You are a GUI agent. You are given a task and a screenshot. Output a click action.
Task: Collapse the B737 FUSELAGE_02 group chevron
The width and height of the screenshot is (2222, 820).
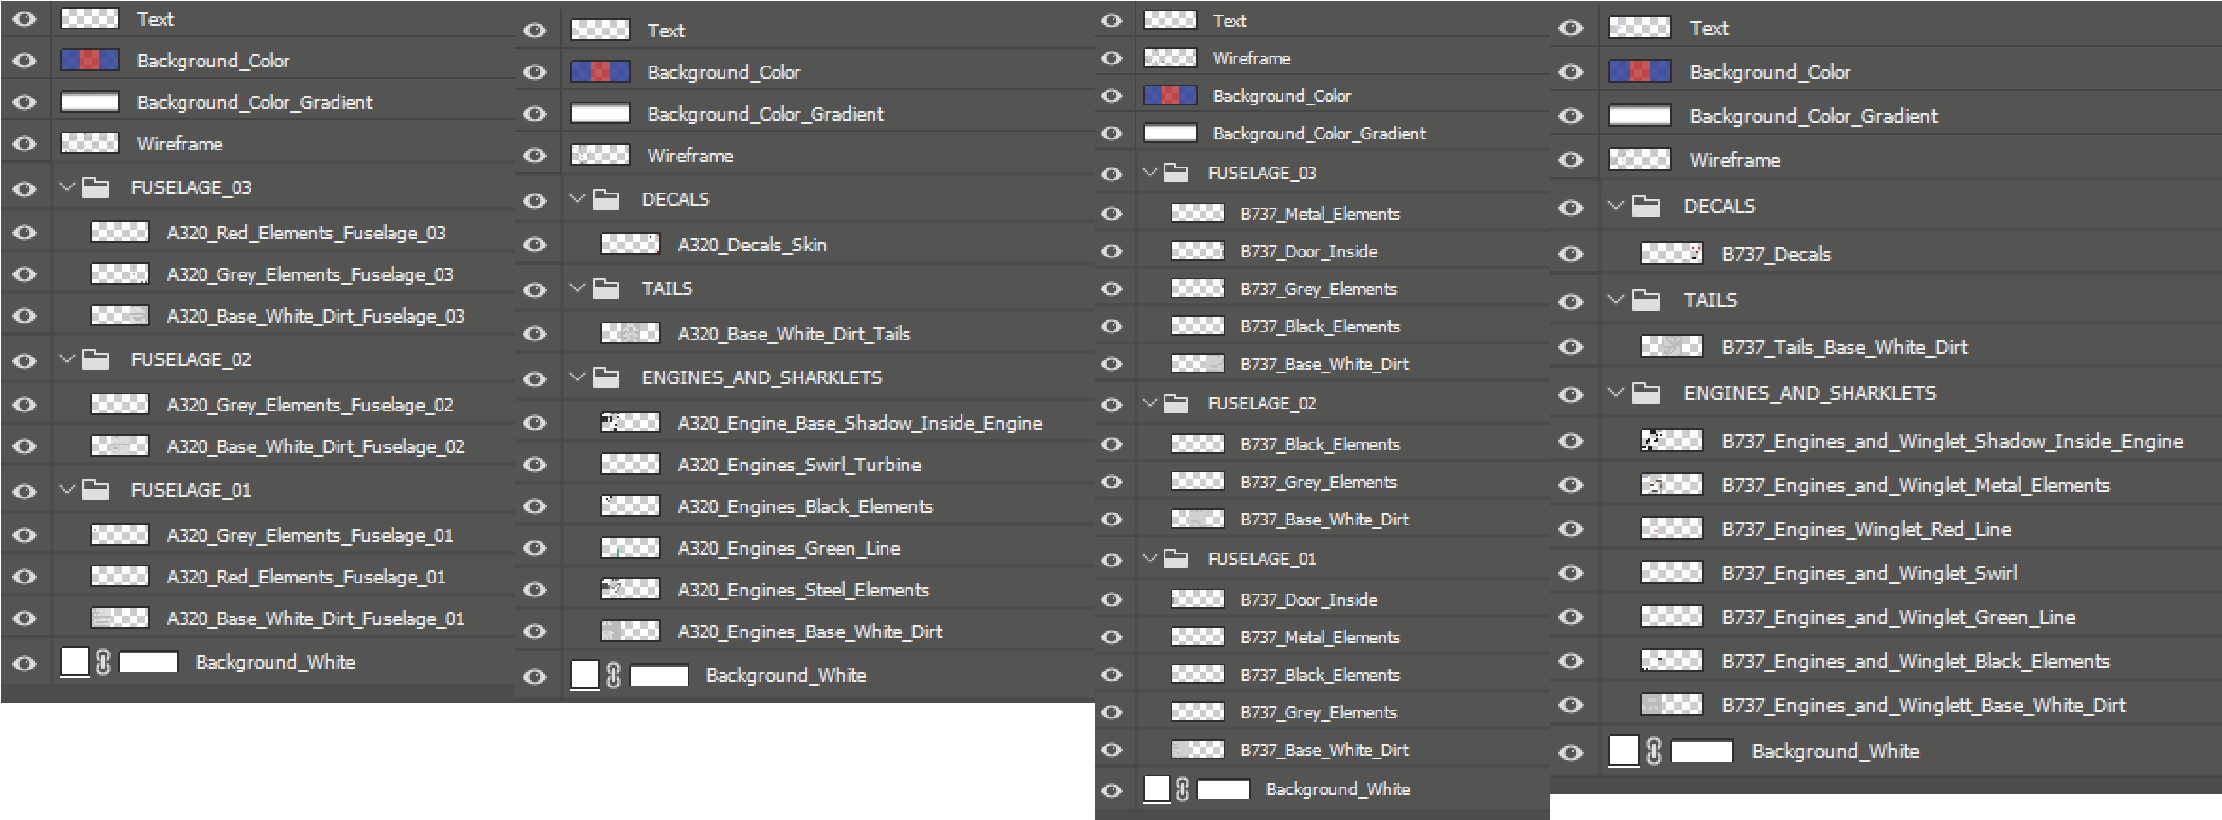pos(1150,403)
